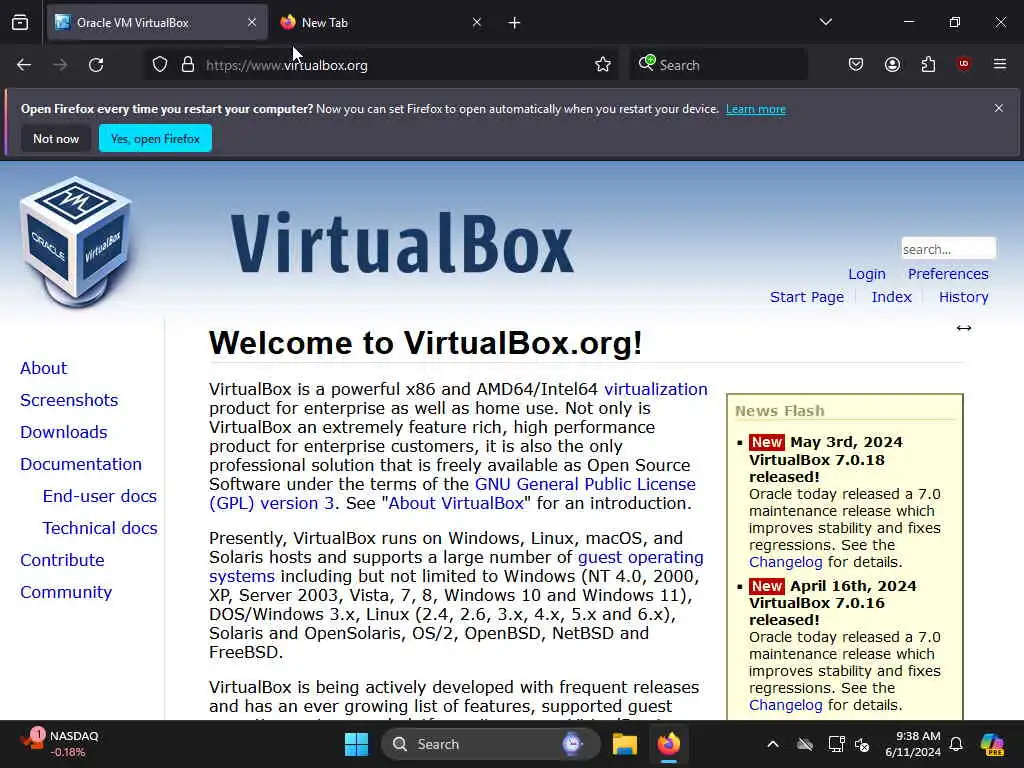This screenshot has width=1024, height=768.
Task: Go back to the previous page
Action: pyautogui.click(x=24, y=65)
